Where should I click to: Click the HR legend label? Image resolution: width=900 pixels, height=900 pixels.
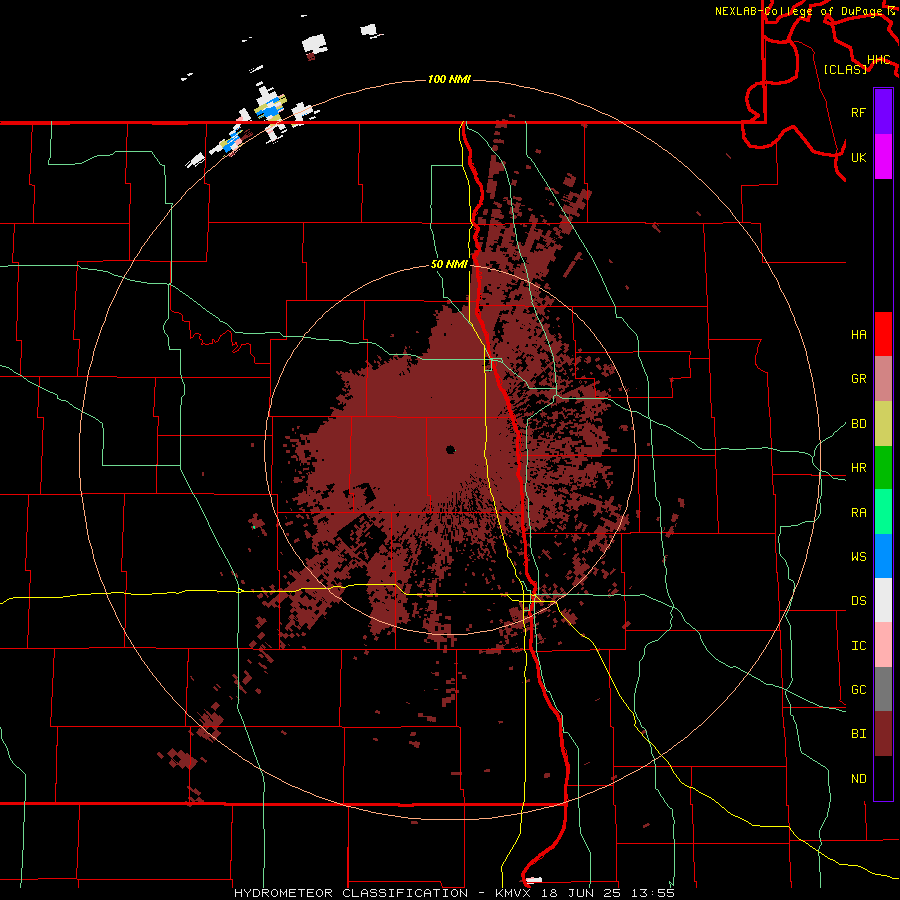click(858, 468)
